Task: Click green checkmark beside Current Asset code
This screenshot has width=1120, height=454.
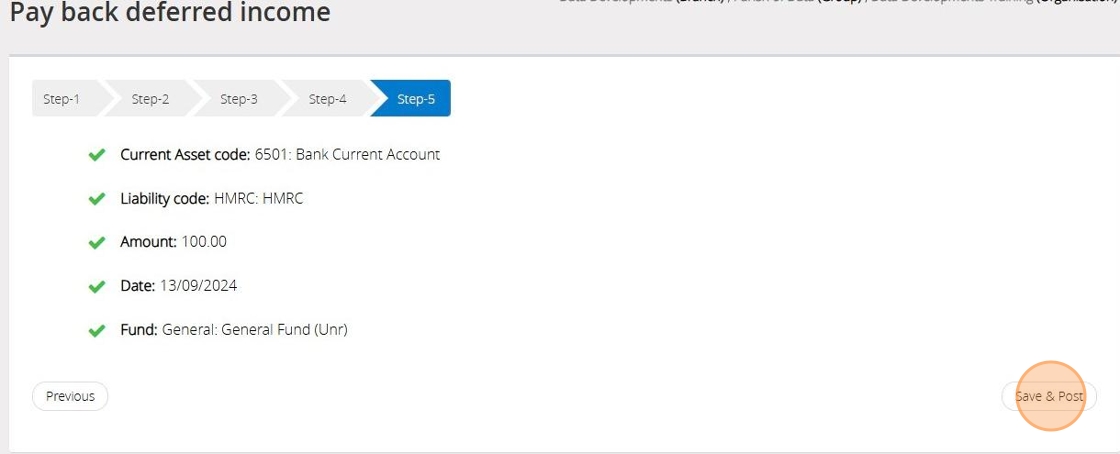Action: (x=97, y=155)
